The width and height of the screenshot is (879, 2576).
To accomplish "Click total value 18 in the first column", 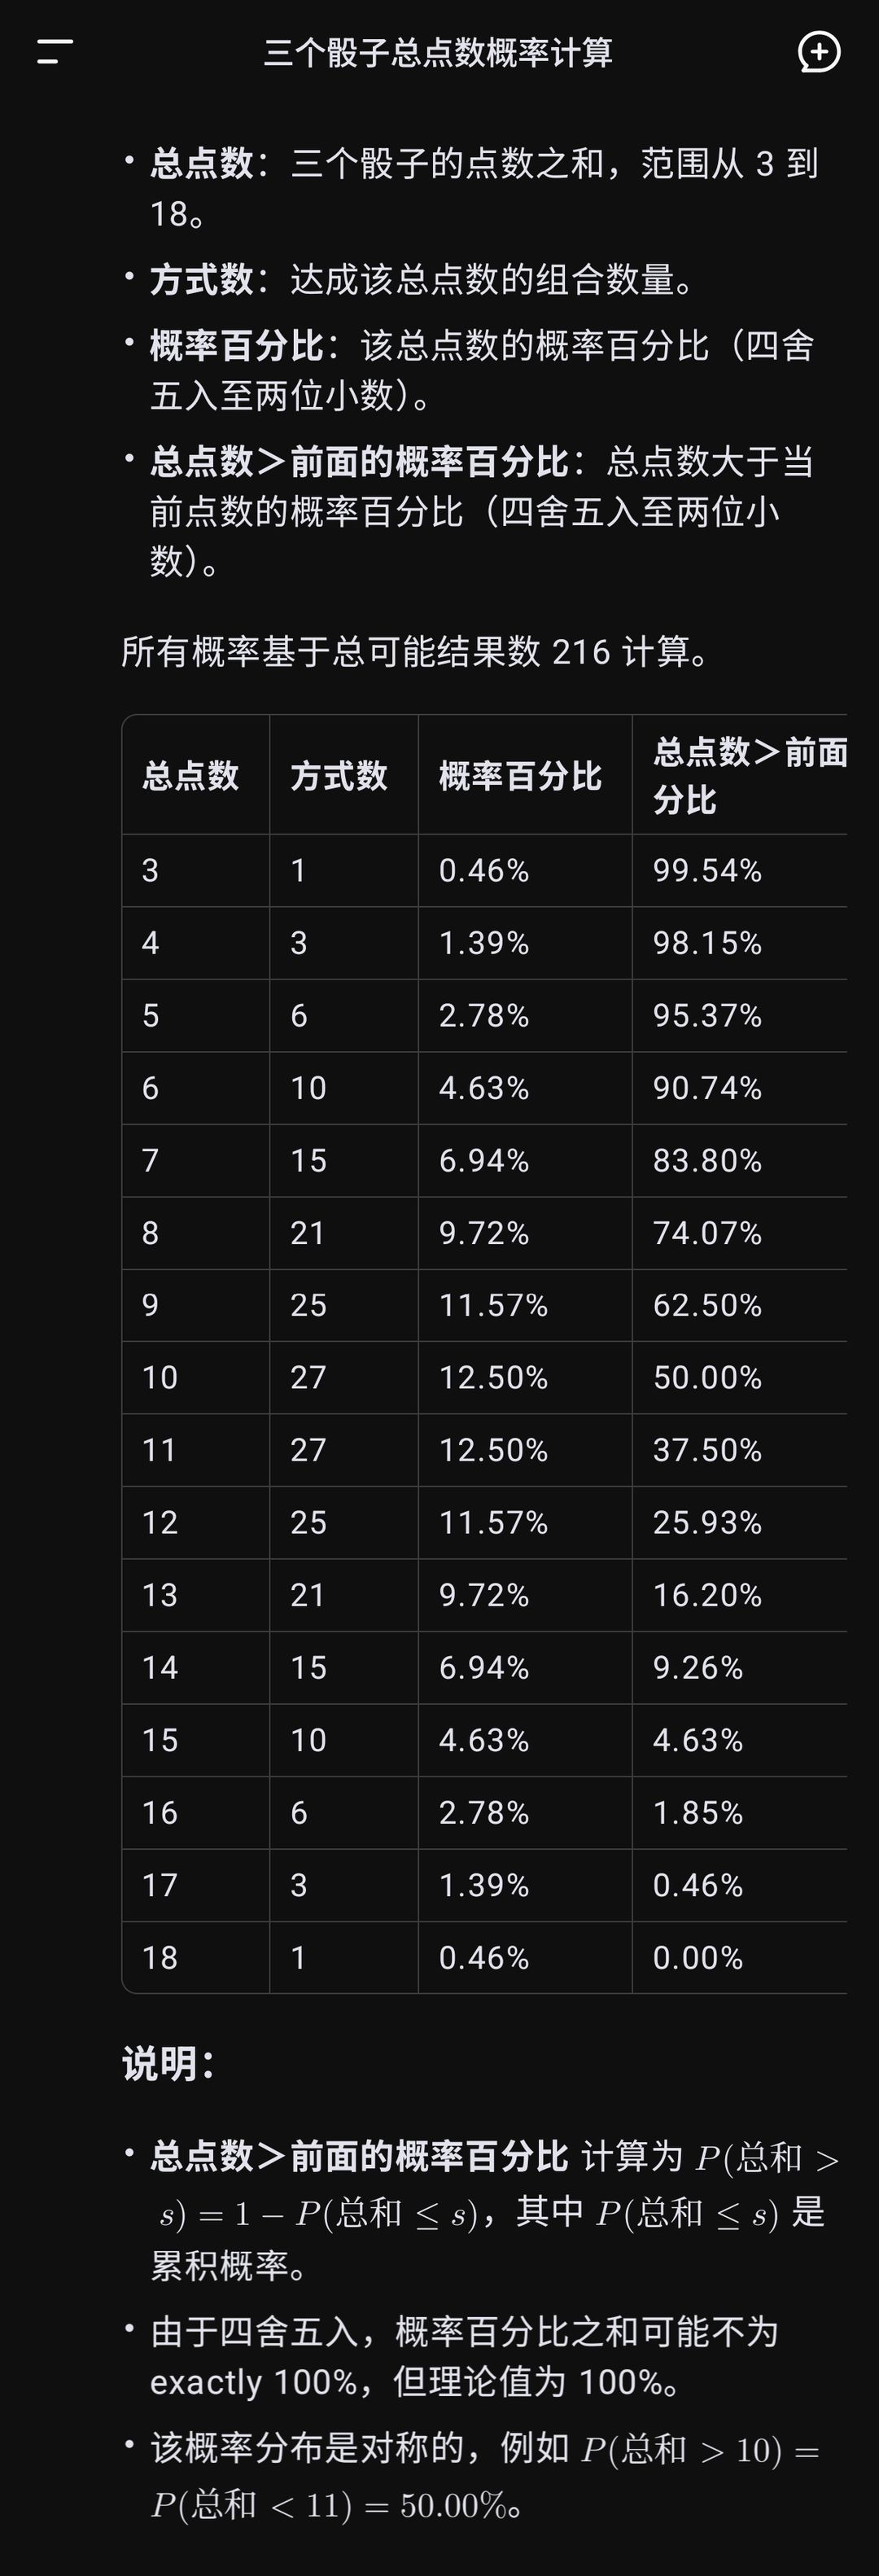I will [160, 1958].
